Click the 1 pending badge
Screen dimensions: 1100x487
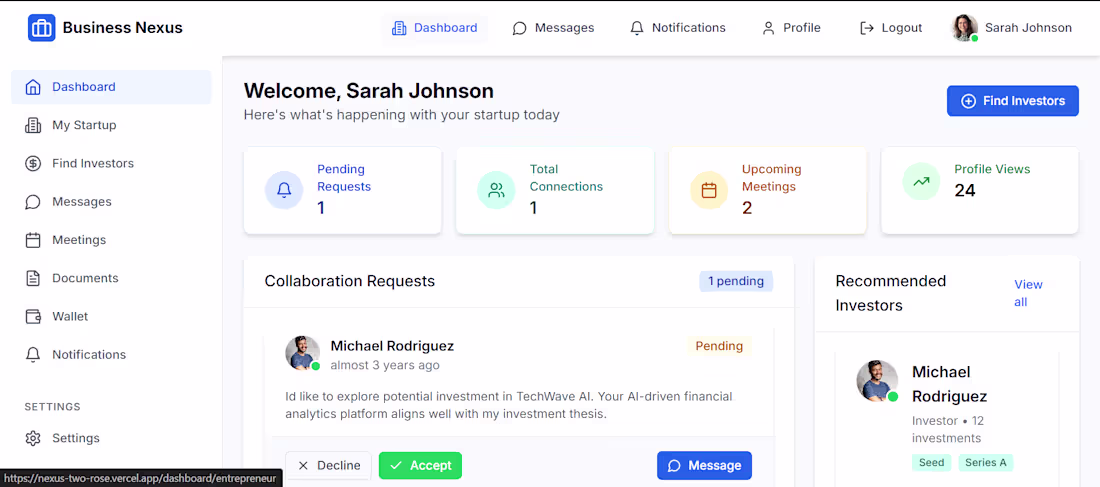coord(736,281)
